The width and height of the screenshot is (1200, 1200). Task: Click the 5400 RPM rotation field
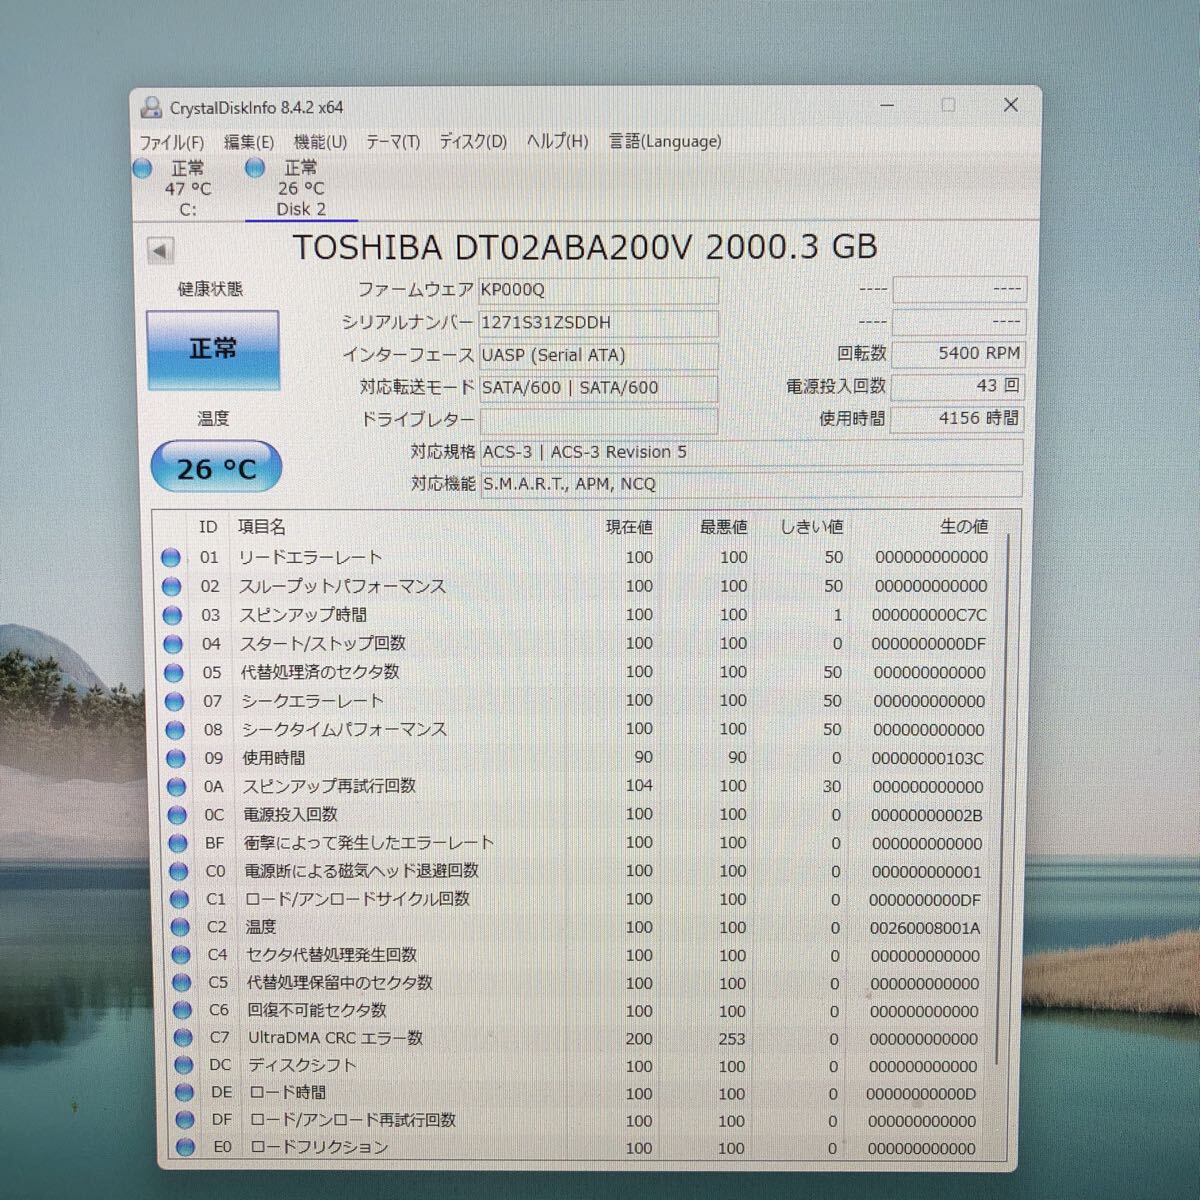click(x=958, y=353)
